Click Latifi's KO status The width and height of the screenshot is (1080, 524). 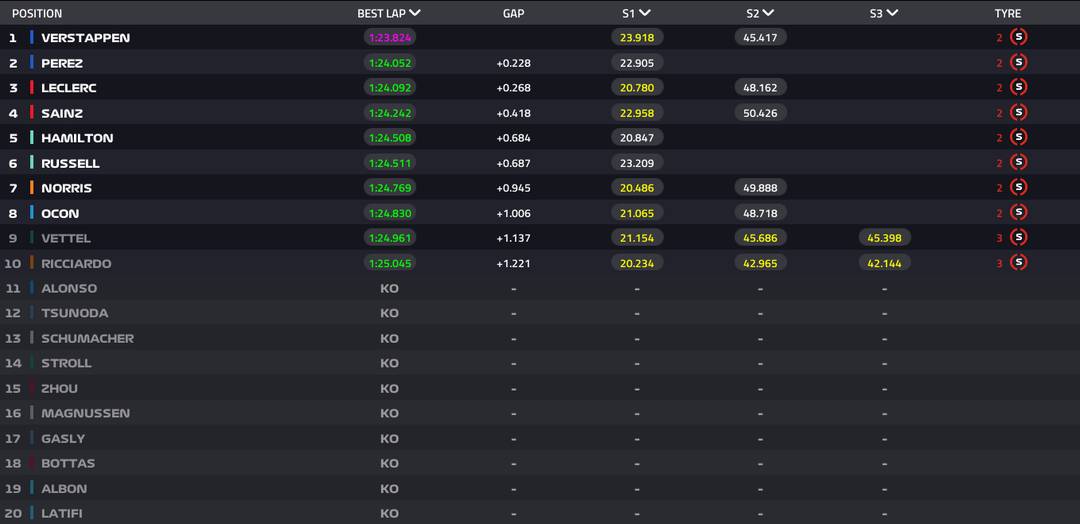(x=389, y=514)
